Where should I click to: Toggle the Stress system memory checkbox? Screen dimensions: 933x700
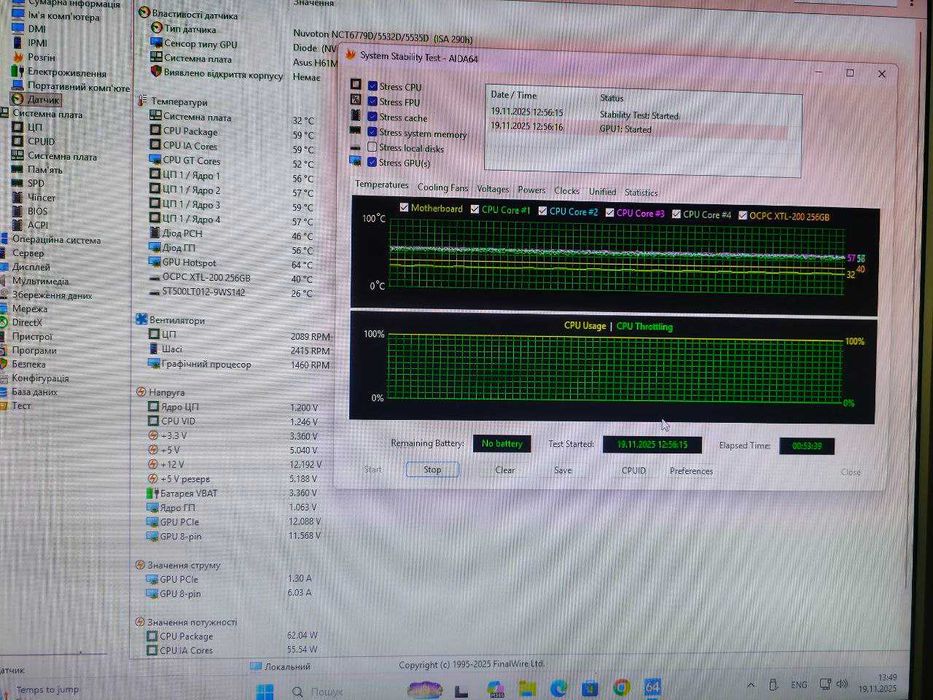(x=372, y=132)
